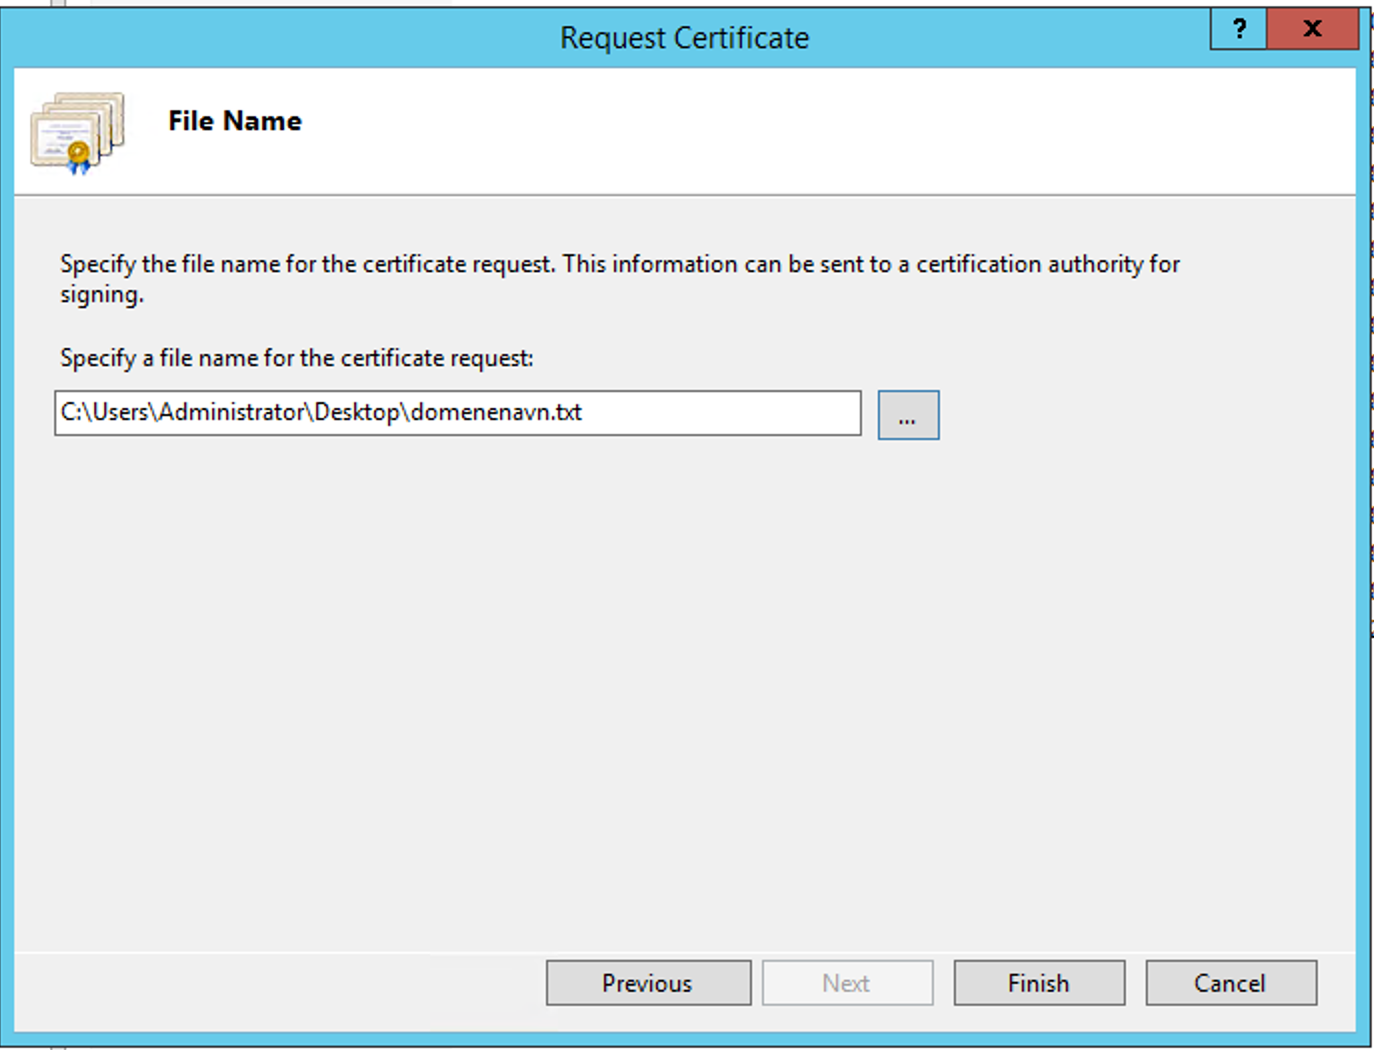Screen dimensions: 1374x1050
Task: Click blank white area of header banner
Action: tap(800, 130)
